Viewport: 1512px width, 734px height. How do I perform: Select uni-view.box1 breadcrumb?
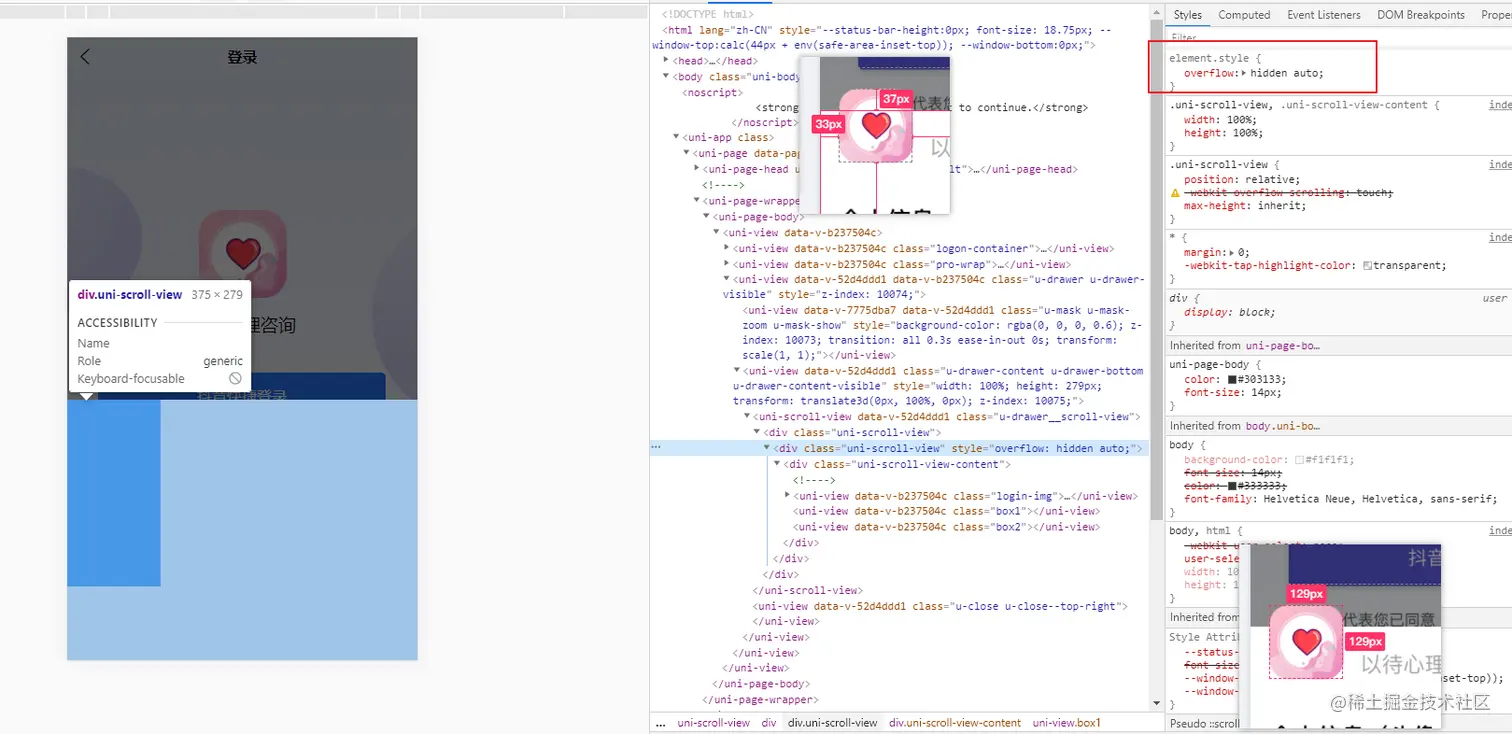coord(1067,723)
